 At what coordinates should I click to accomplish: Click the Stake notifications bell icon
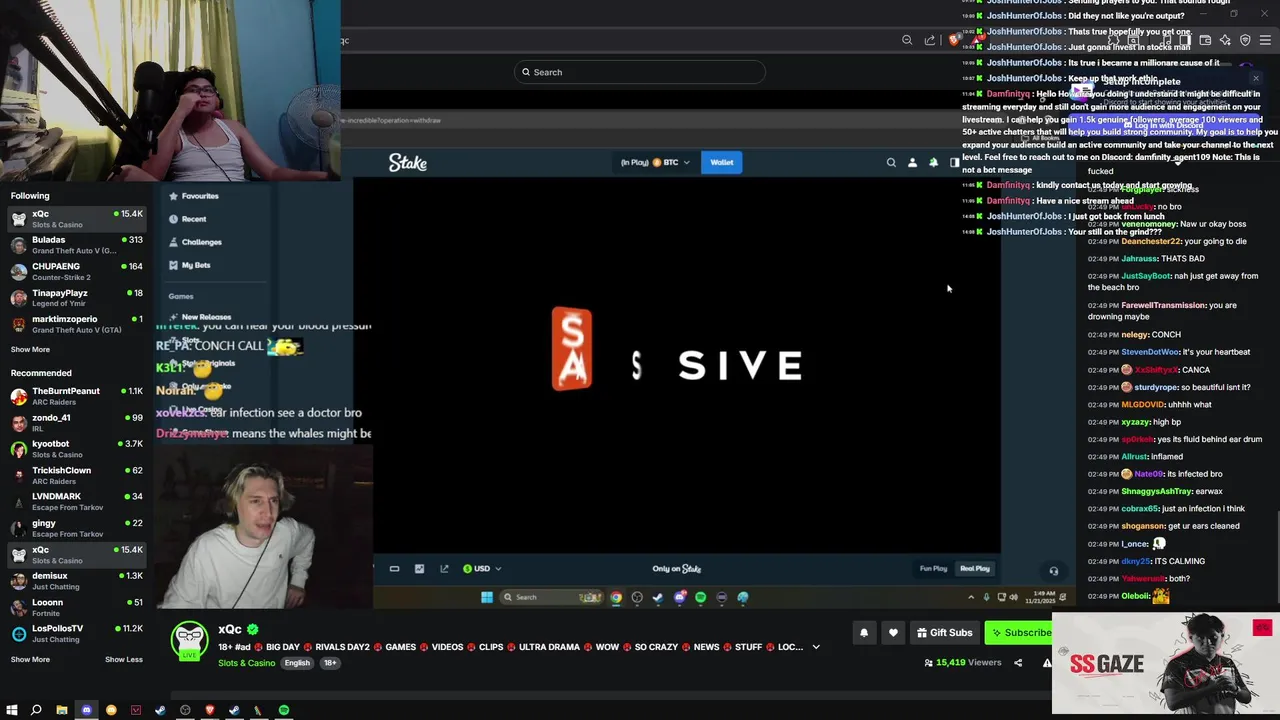933,162
